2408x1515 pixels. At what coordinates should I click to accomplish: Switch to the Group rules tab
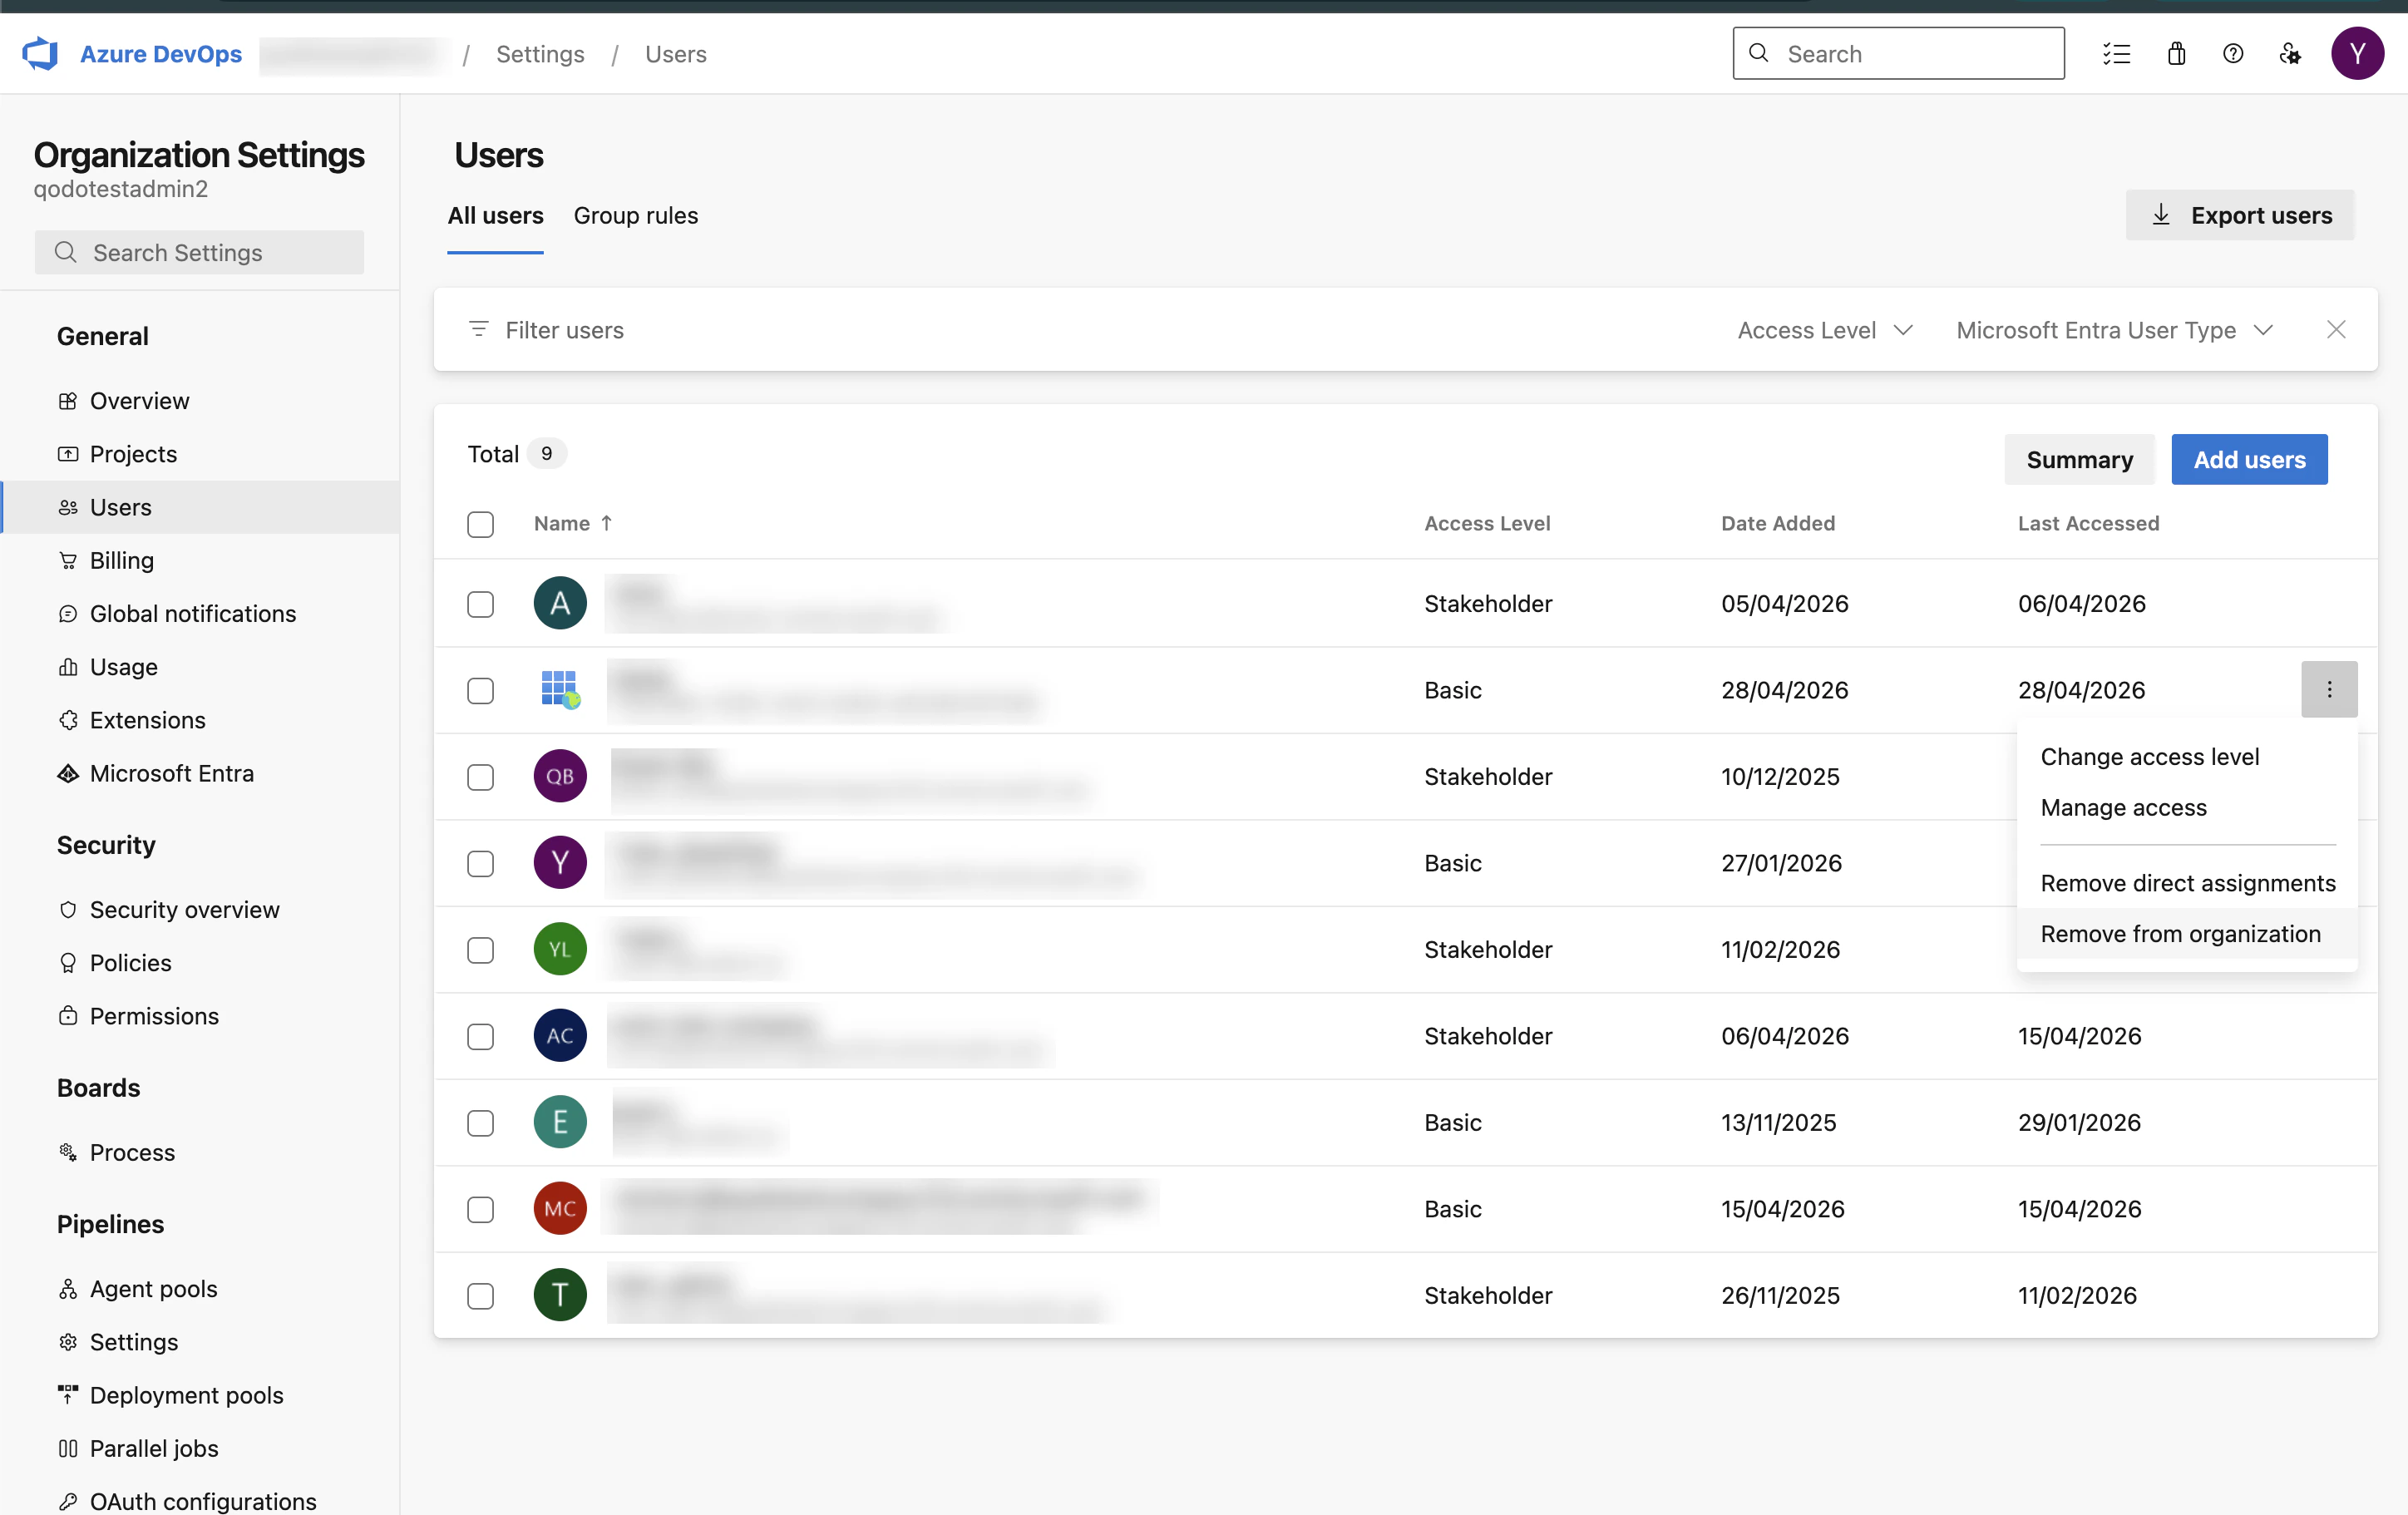[x=635, y=215]
